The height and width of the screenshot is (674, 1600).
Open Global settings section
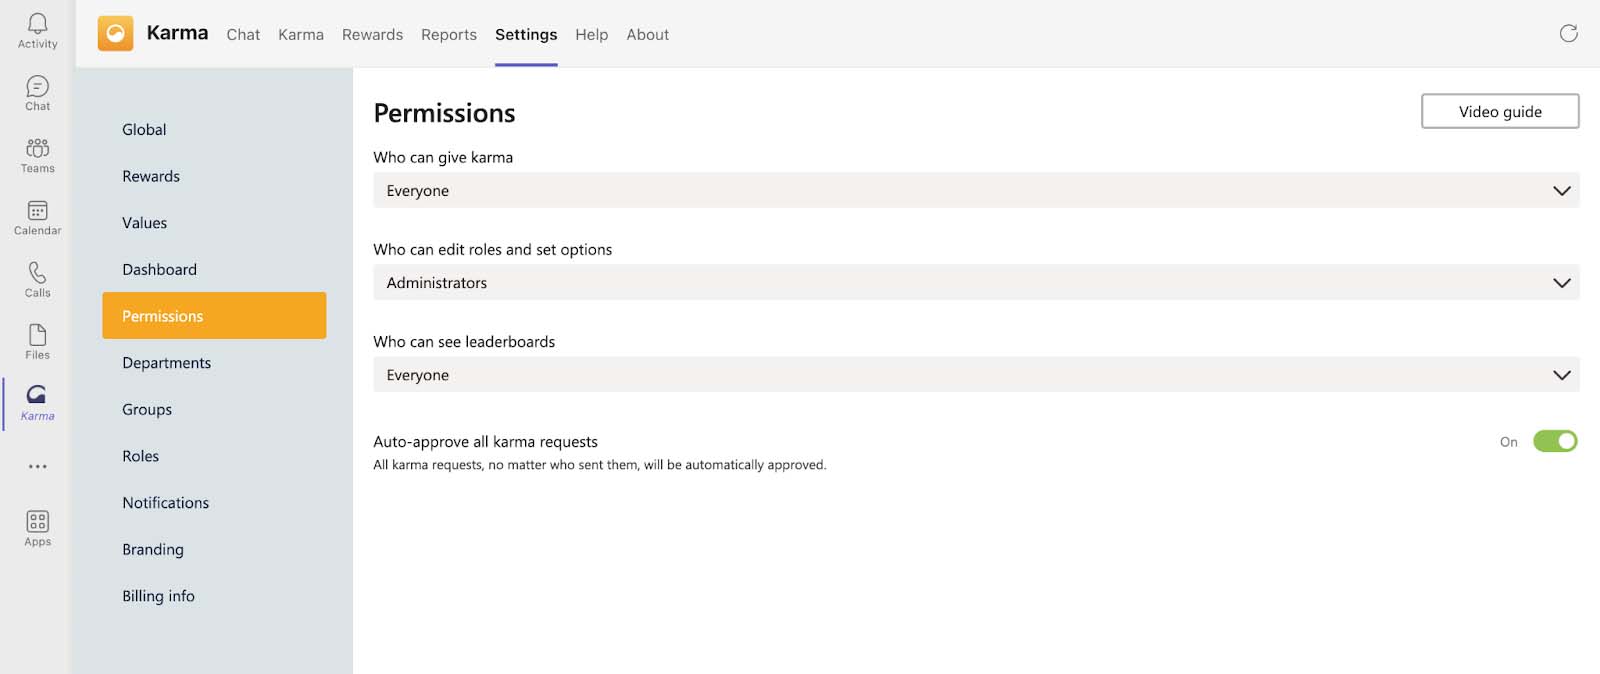point(214,129)
